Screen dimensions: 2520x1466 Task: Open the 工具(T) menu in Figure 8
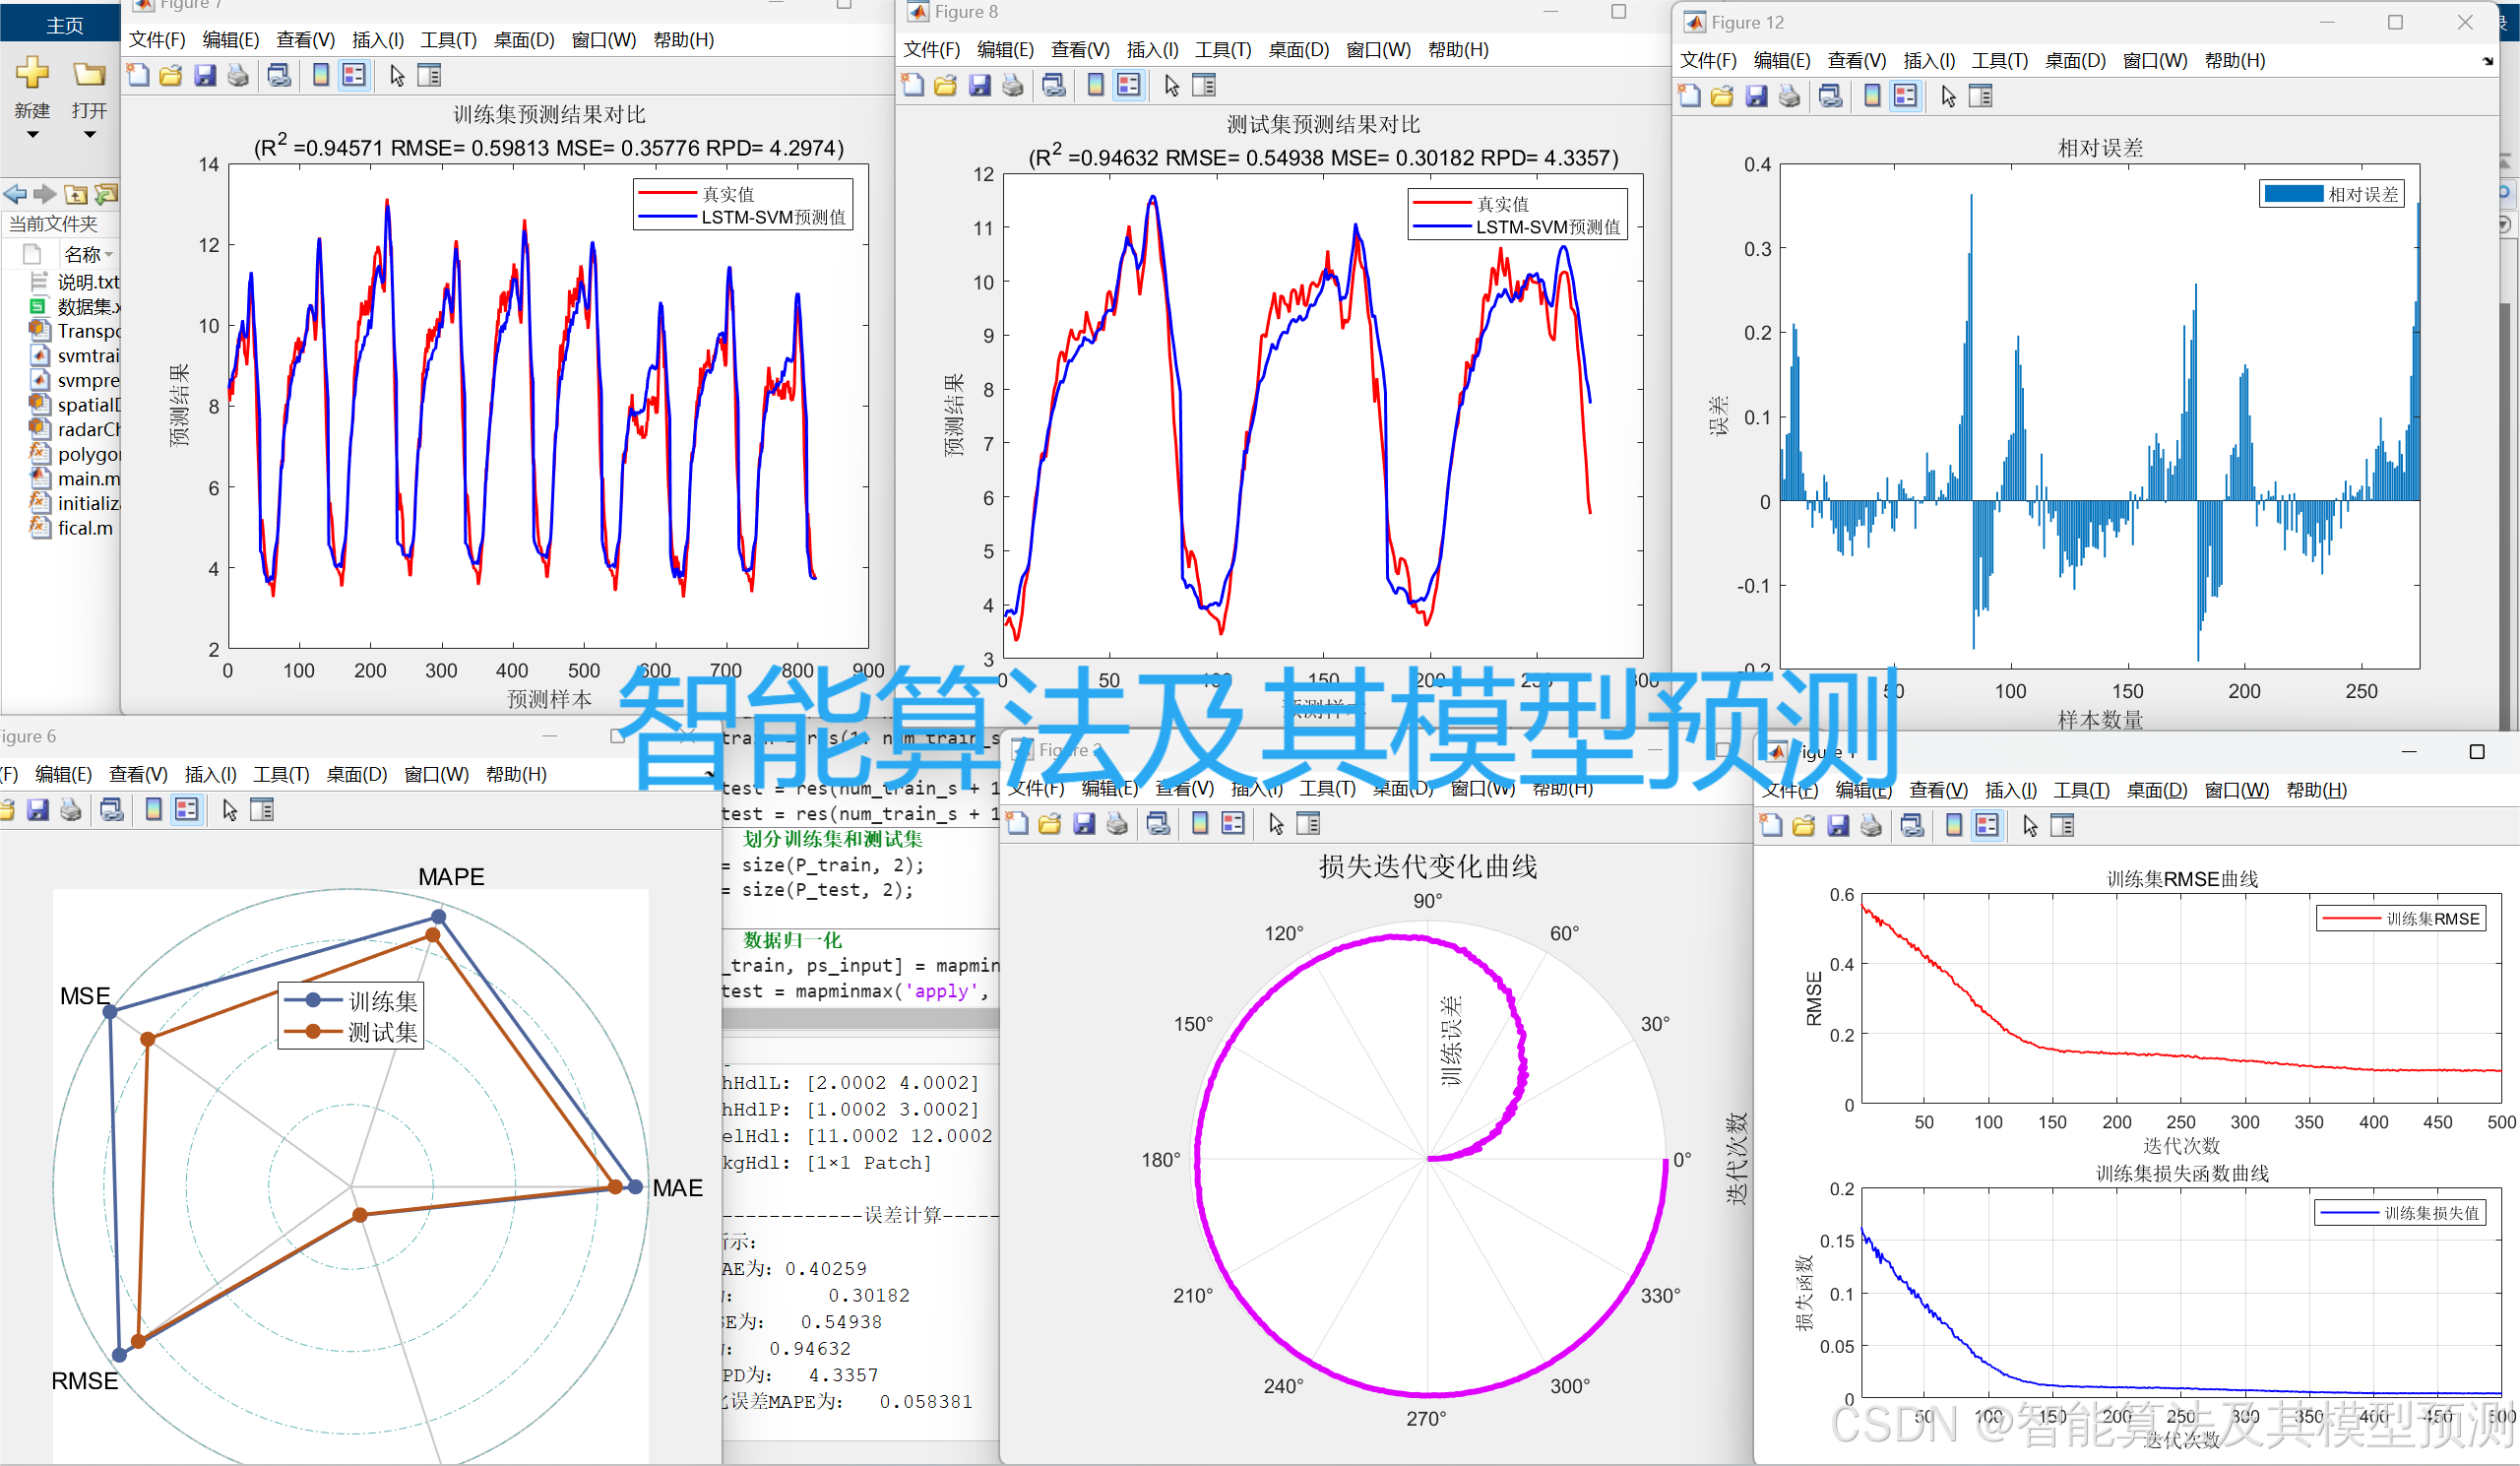tap(1222, 50)
